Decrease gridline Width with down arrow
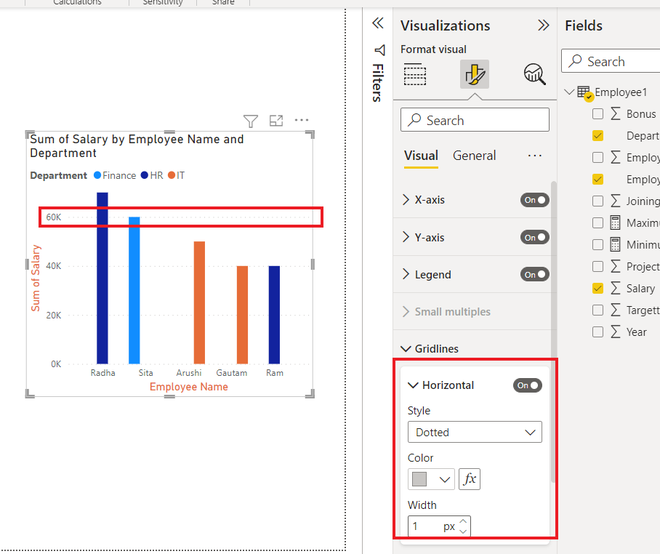Image resolution: width=660 pixels, height=554 pixels. click(463, 531)
